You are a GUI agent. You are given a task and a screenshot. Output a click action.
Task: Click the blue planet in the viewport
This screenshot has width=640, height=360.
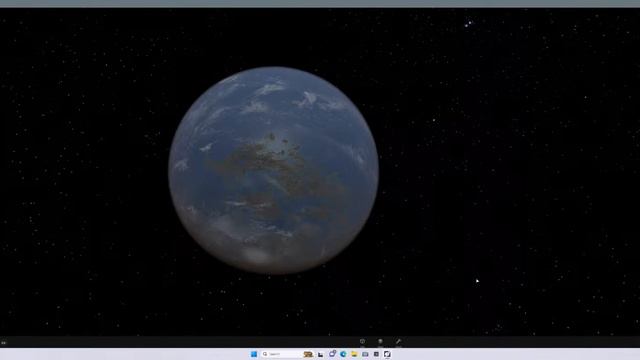pos(273,170)
